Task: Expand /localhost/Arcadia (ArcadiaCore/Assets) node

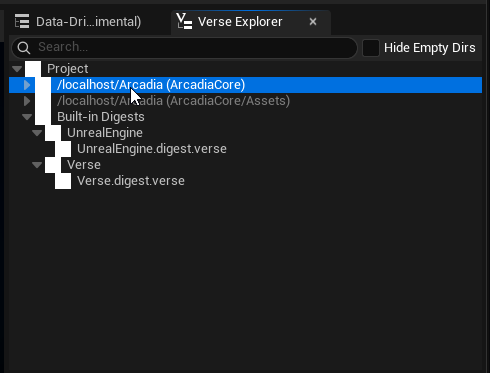Action: 27,101
